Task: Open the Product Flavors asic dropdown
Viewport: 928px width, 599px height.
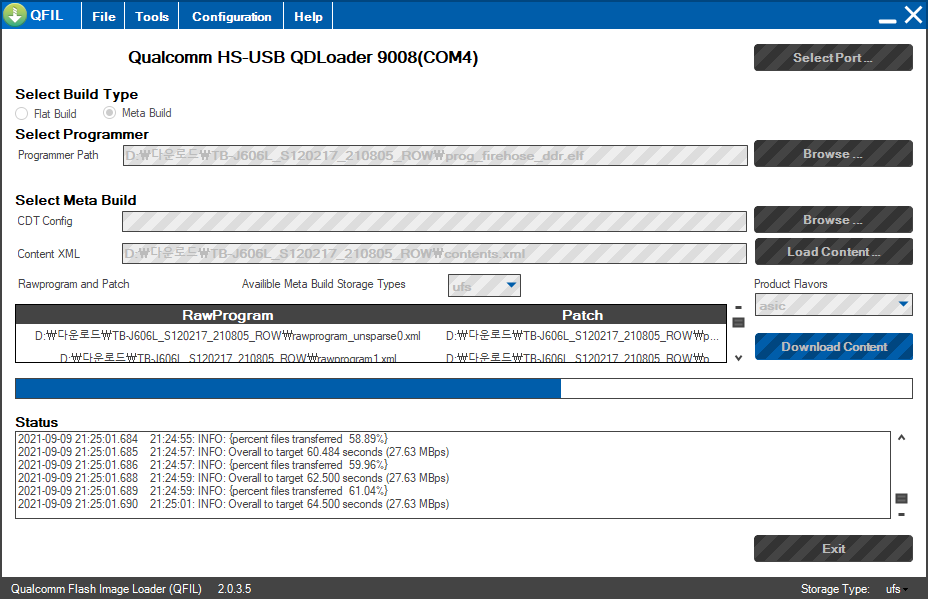Action: pos(833,305)
